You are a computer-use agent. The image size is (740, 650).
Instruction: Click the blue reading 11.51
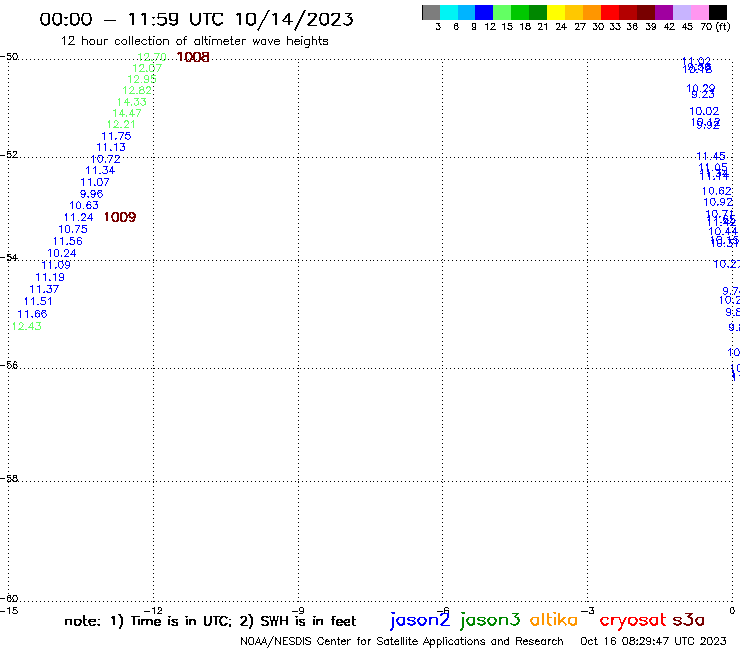click(x=38, y=302)
